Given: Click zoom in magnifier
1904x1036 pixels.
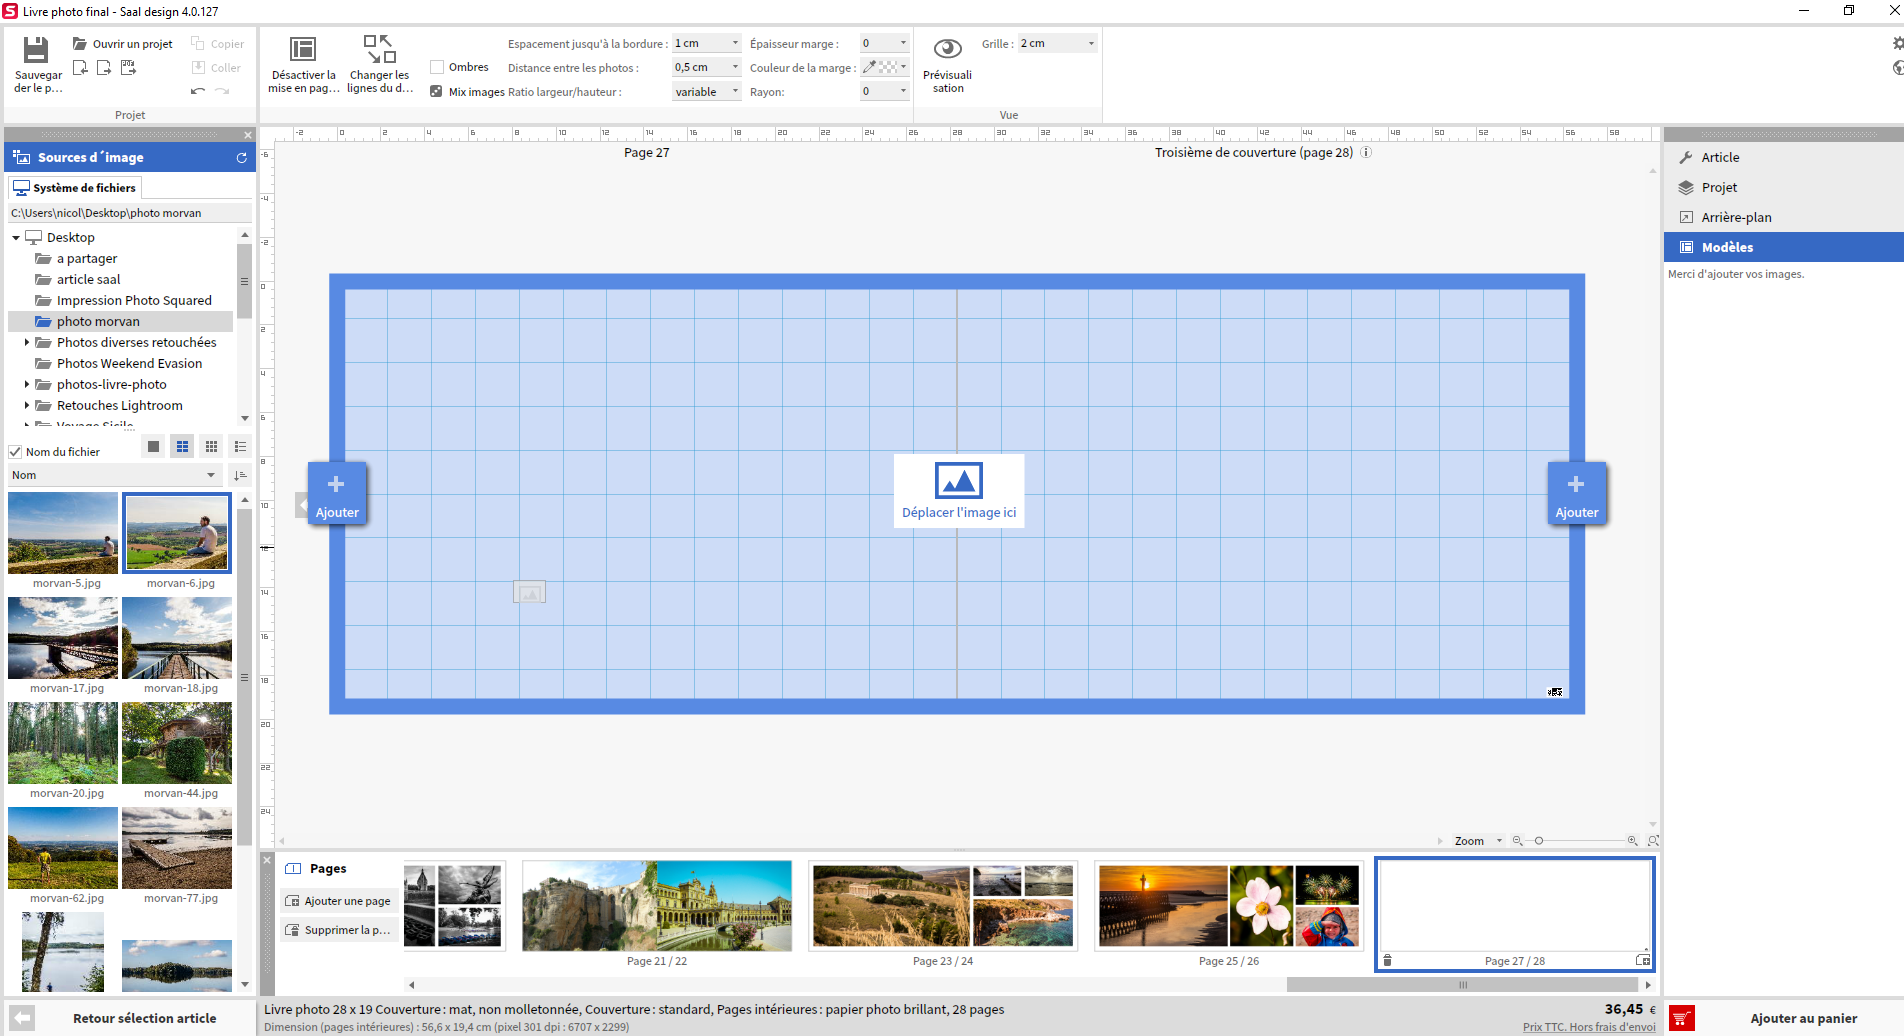Looking at the screenshot, I should click(x=1633, y=841).
